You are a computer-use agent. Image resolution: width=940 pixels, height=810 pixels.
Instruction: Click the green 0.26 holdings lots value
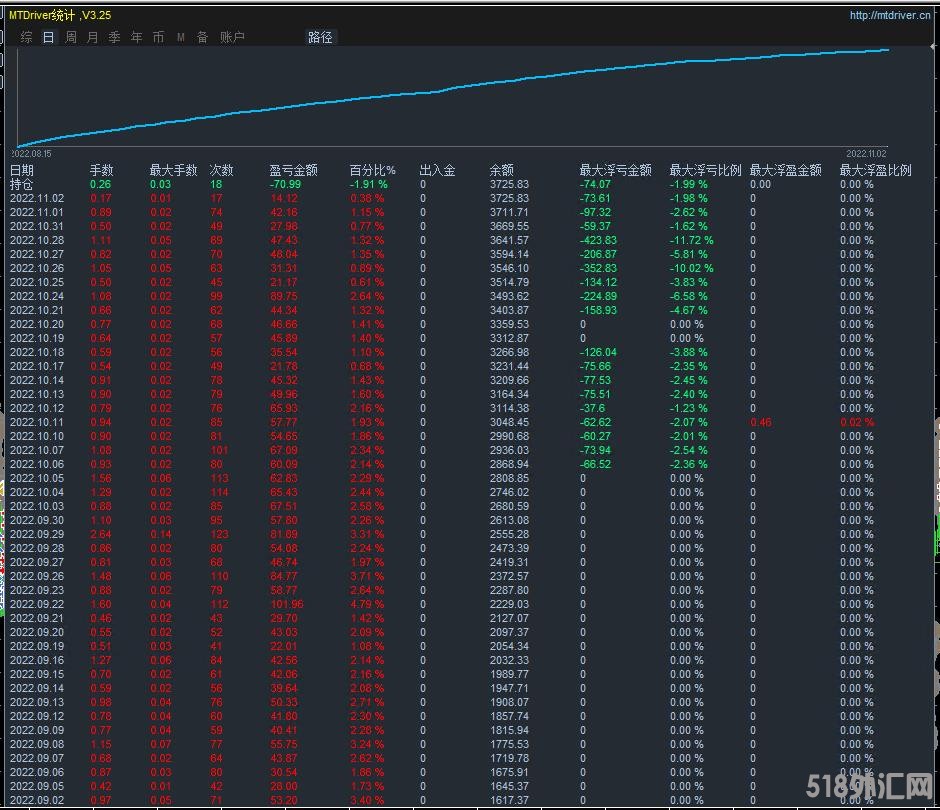click(x=101, y=185)
